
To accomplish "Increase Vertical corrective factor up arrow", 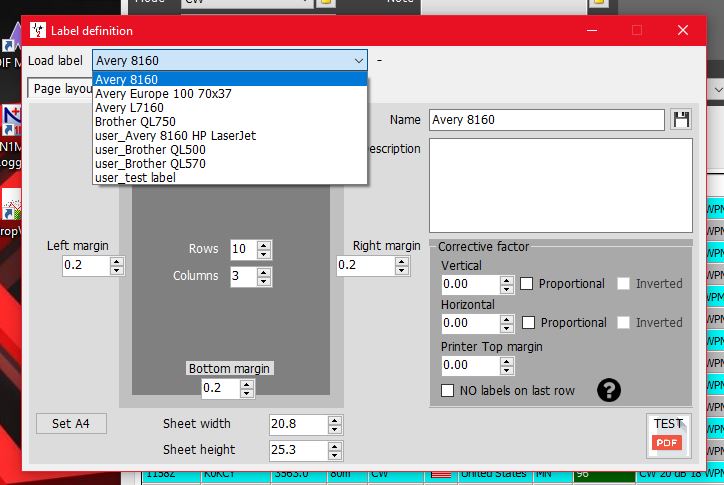I will pos(507,280).
